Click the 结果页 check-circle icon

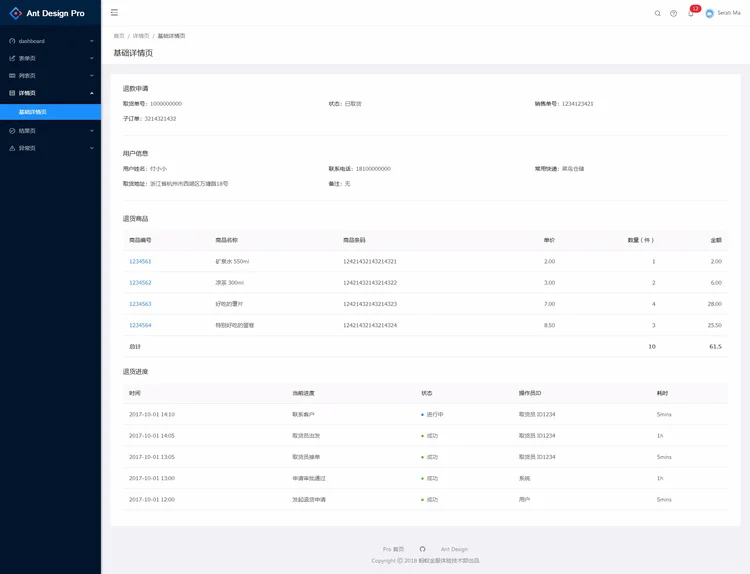(12, 131)
